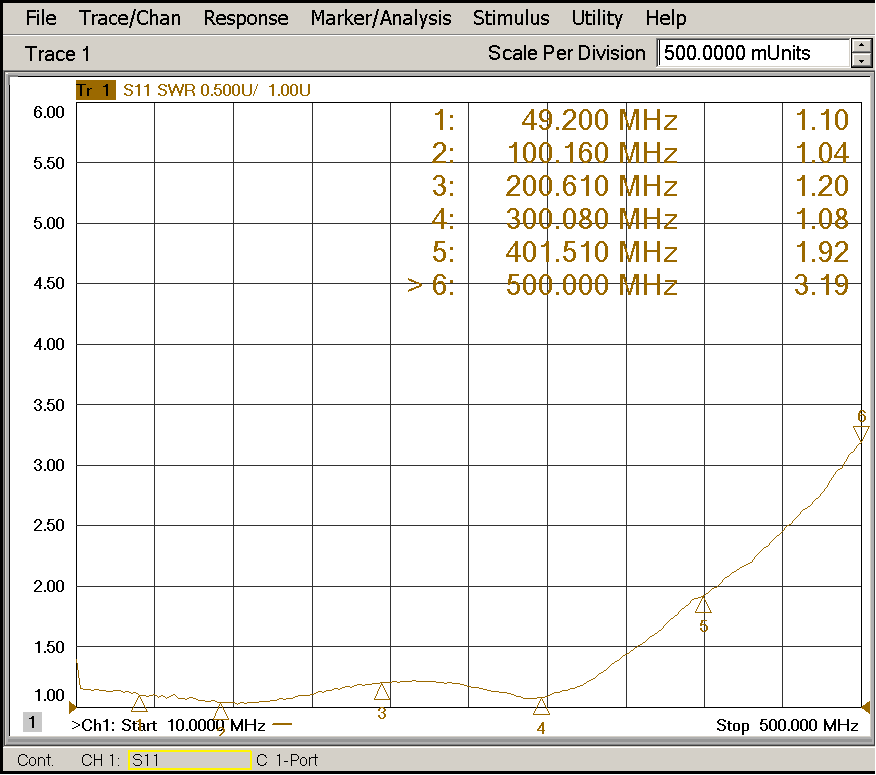This screenshot has width=876, height=775.
Task: Select marker 3 triangle on the trace
Action: pos(381,691)
